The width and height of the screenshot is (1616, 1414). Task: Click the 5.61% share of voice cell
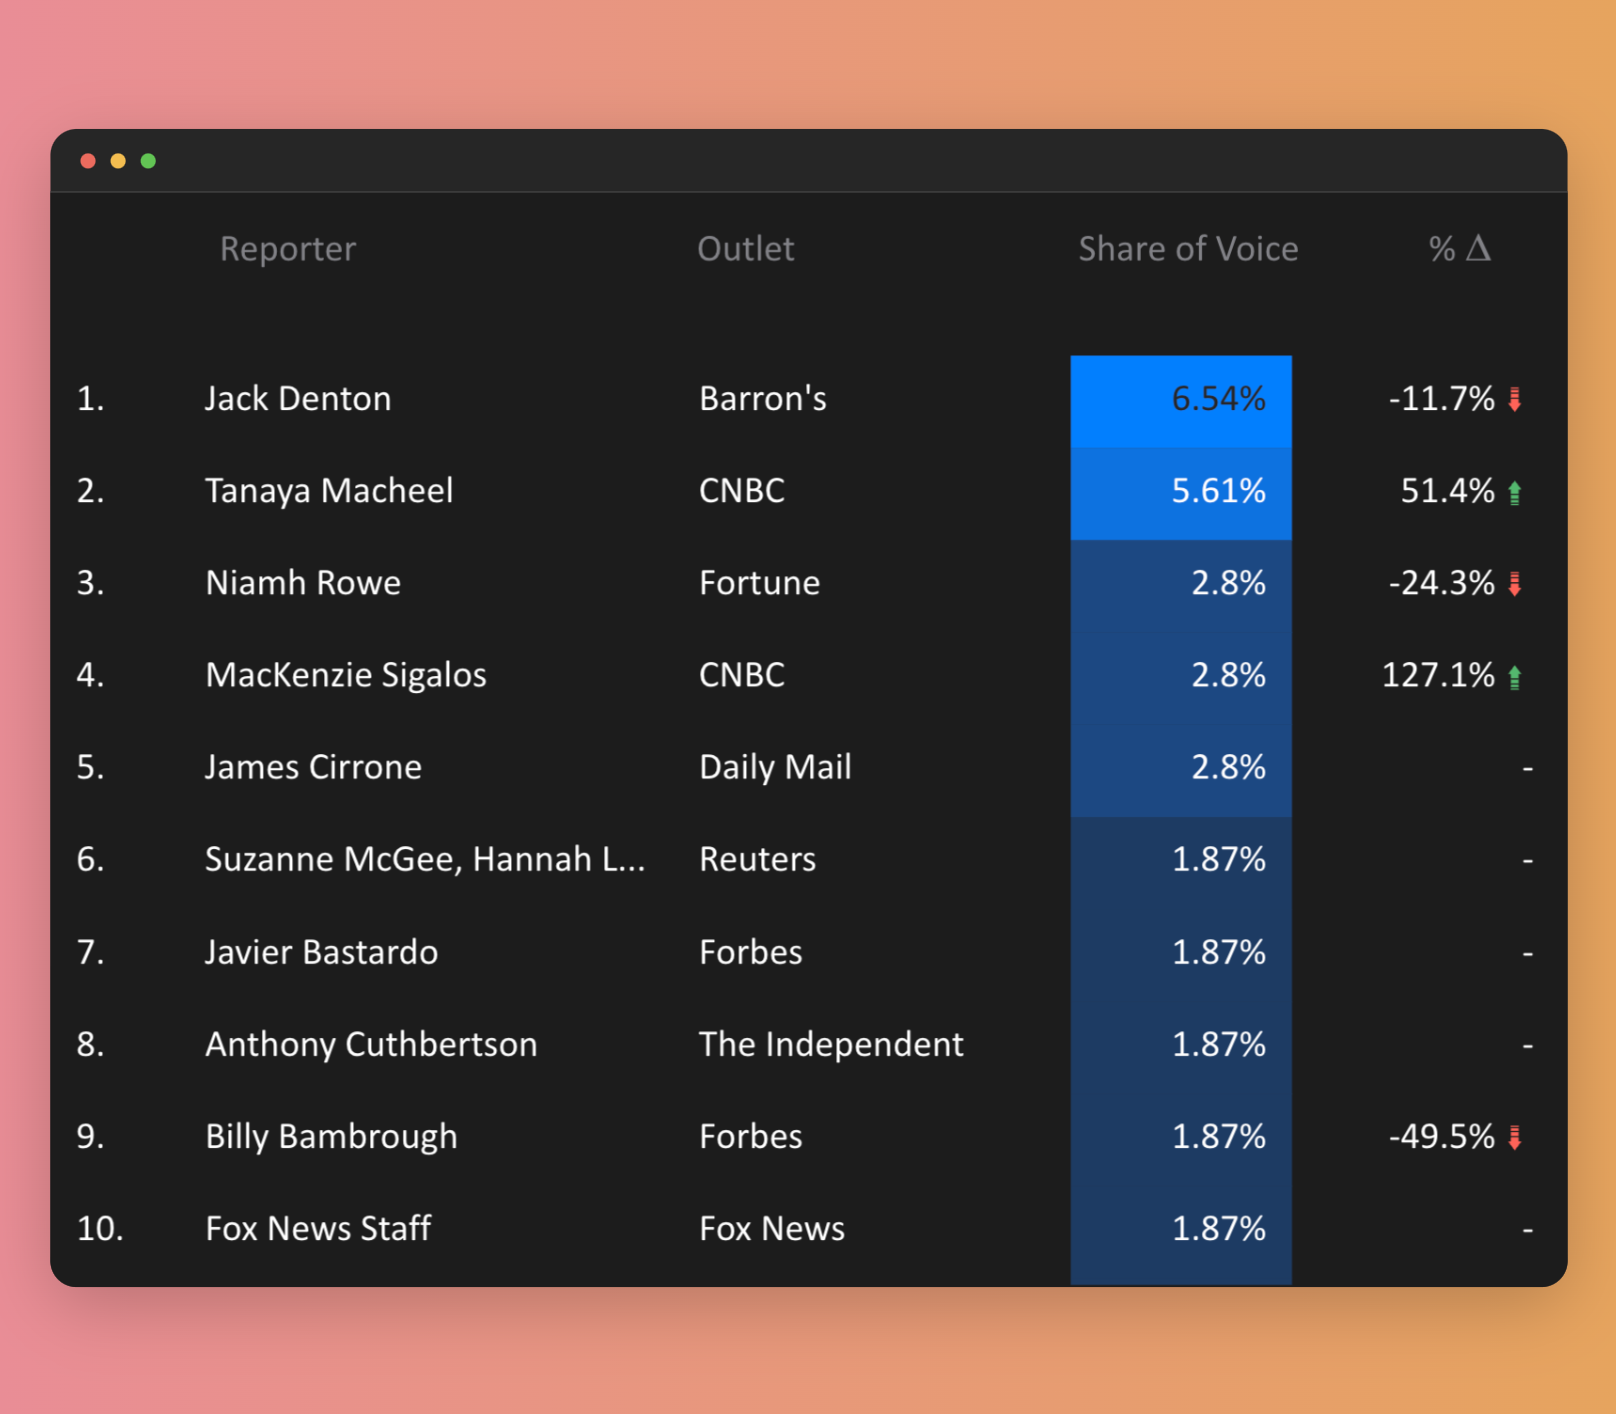(x=1180, y=492)
